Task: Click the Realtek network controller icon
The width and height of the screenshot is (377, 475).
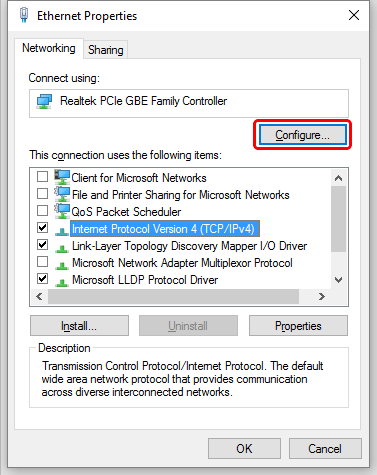Action: click(x=45, y=101)
